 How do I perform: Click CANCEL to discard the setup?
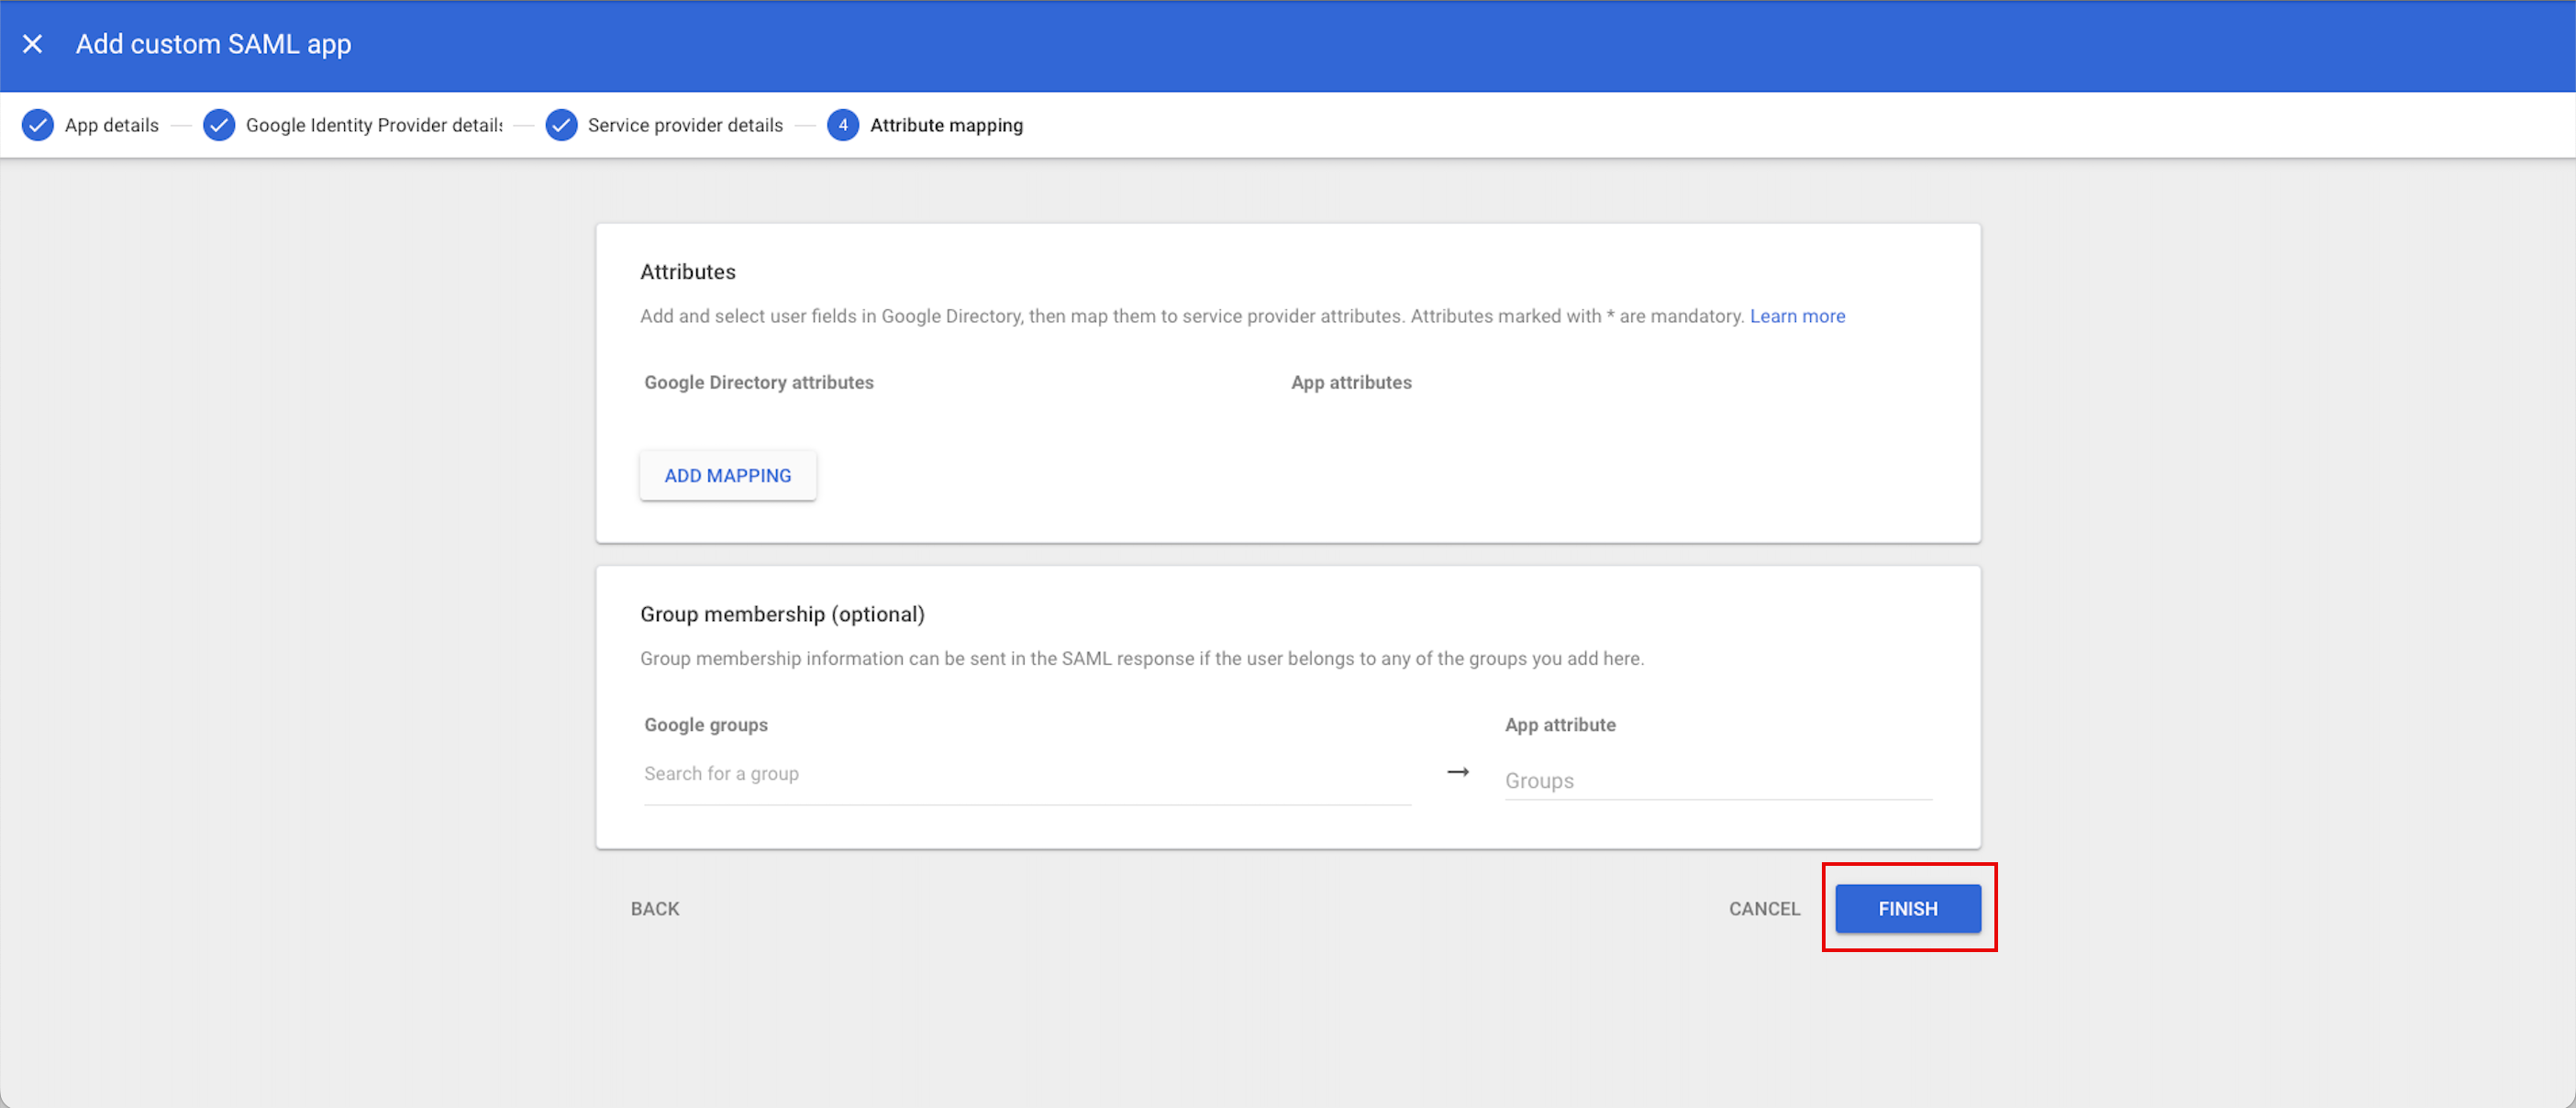point(1764,908)
